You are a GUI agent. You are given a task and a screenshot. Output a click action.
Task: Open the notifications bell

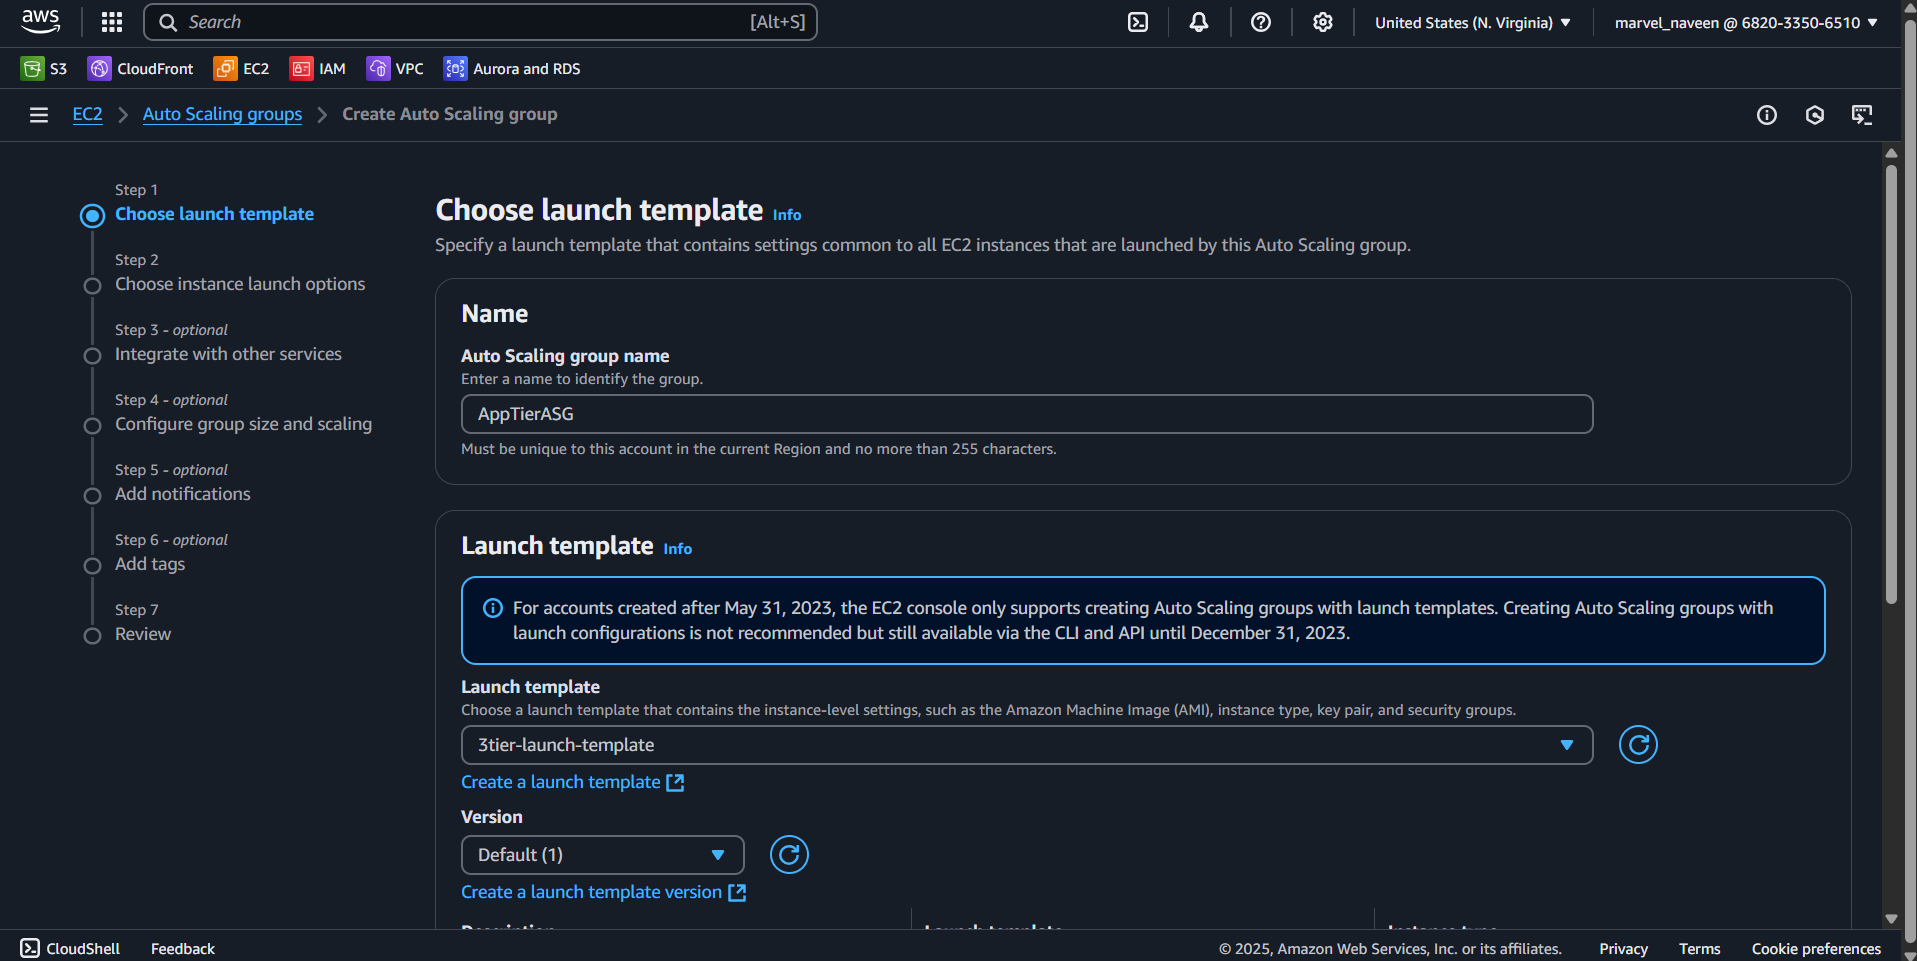coord(1199,22)
